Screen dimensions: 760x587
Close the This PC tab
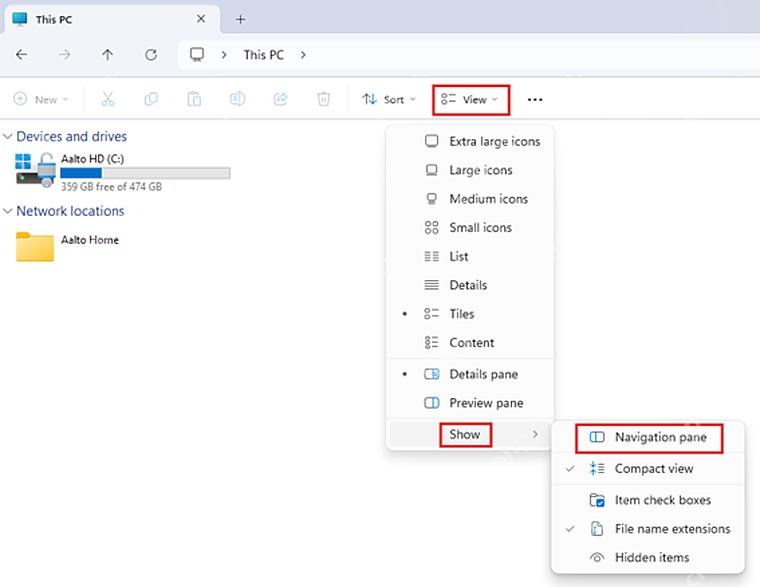click(x=201, y=19)
